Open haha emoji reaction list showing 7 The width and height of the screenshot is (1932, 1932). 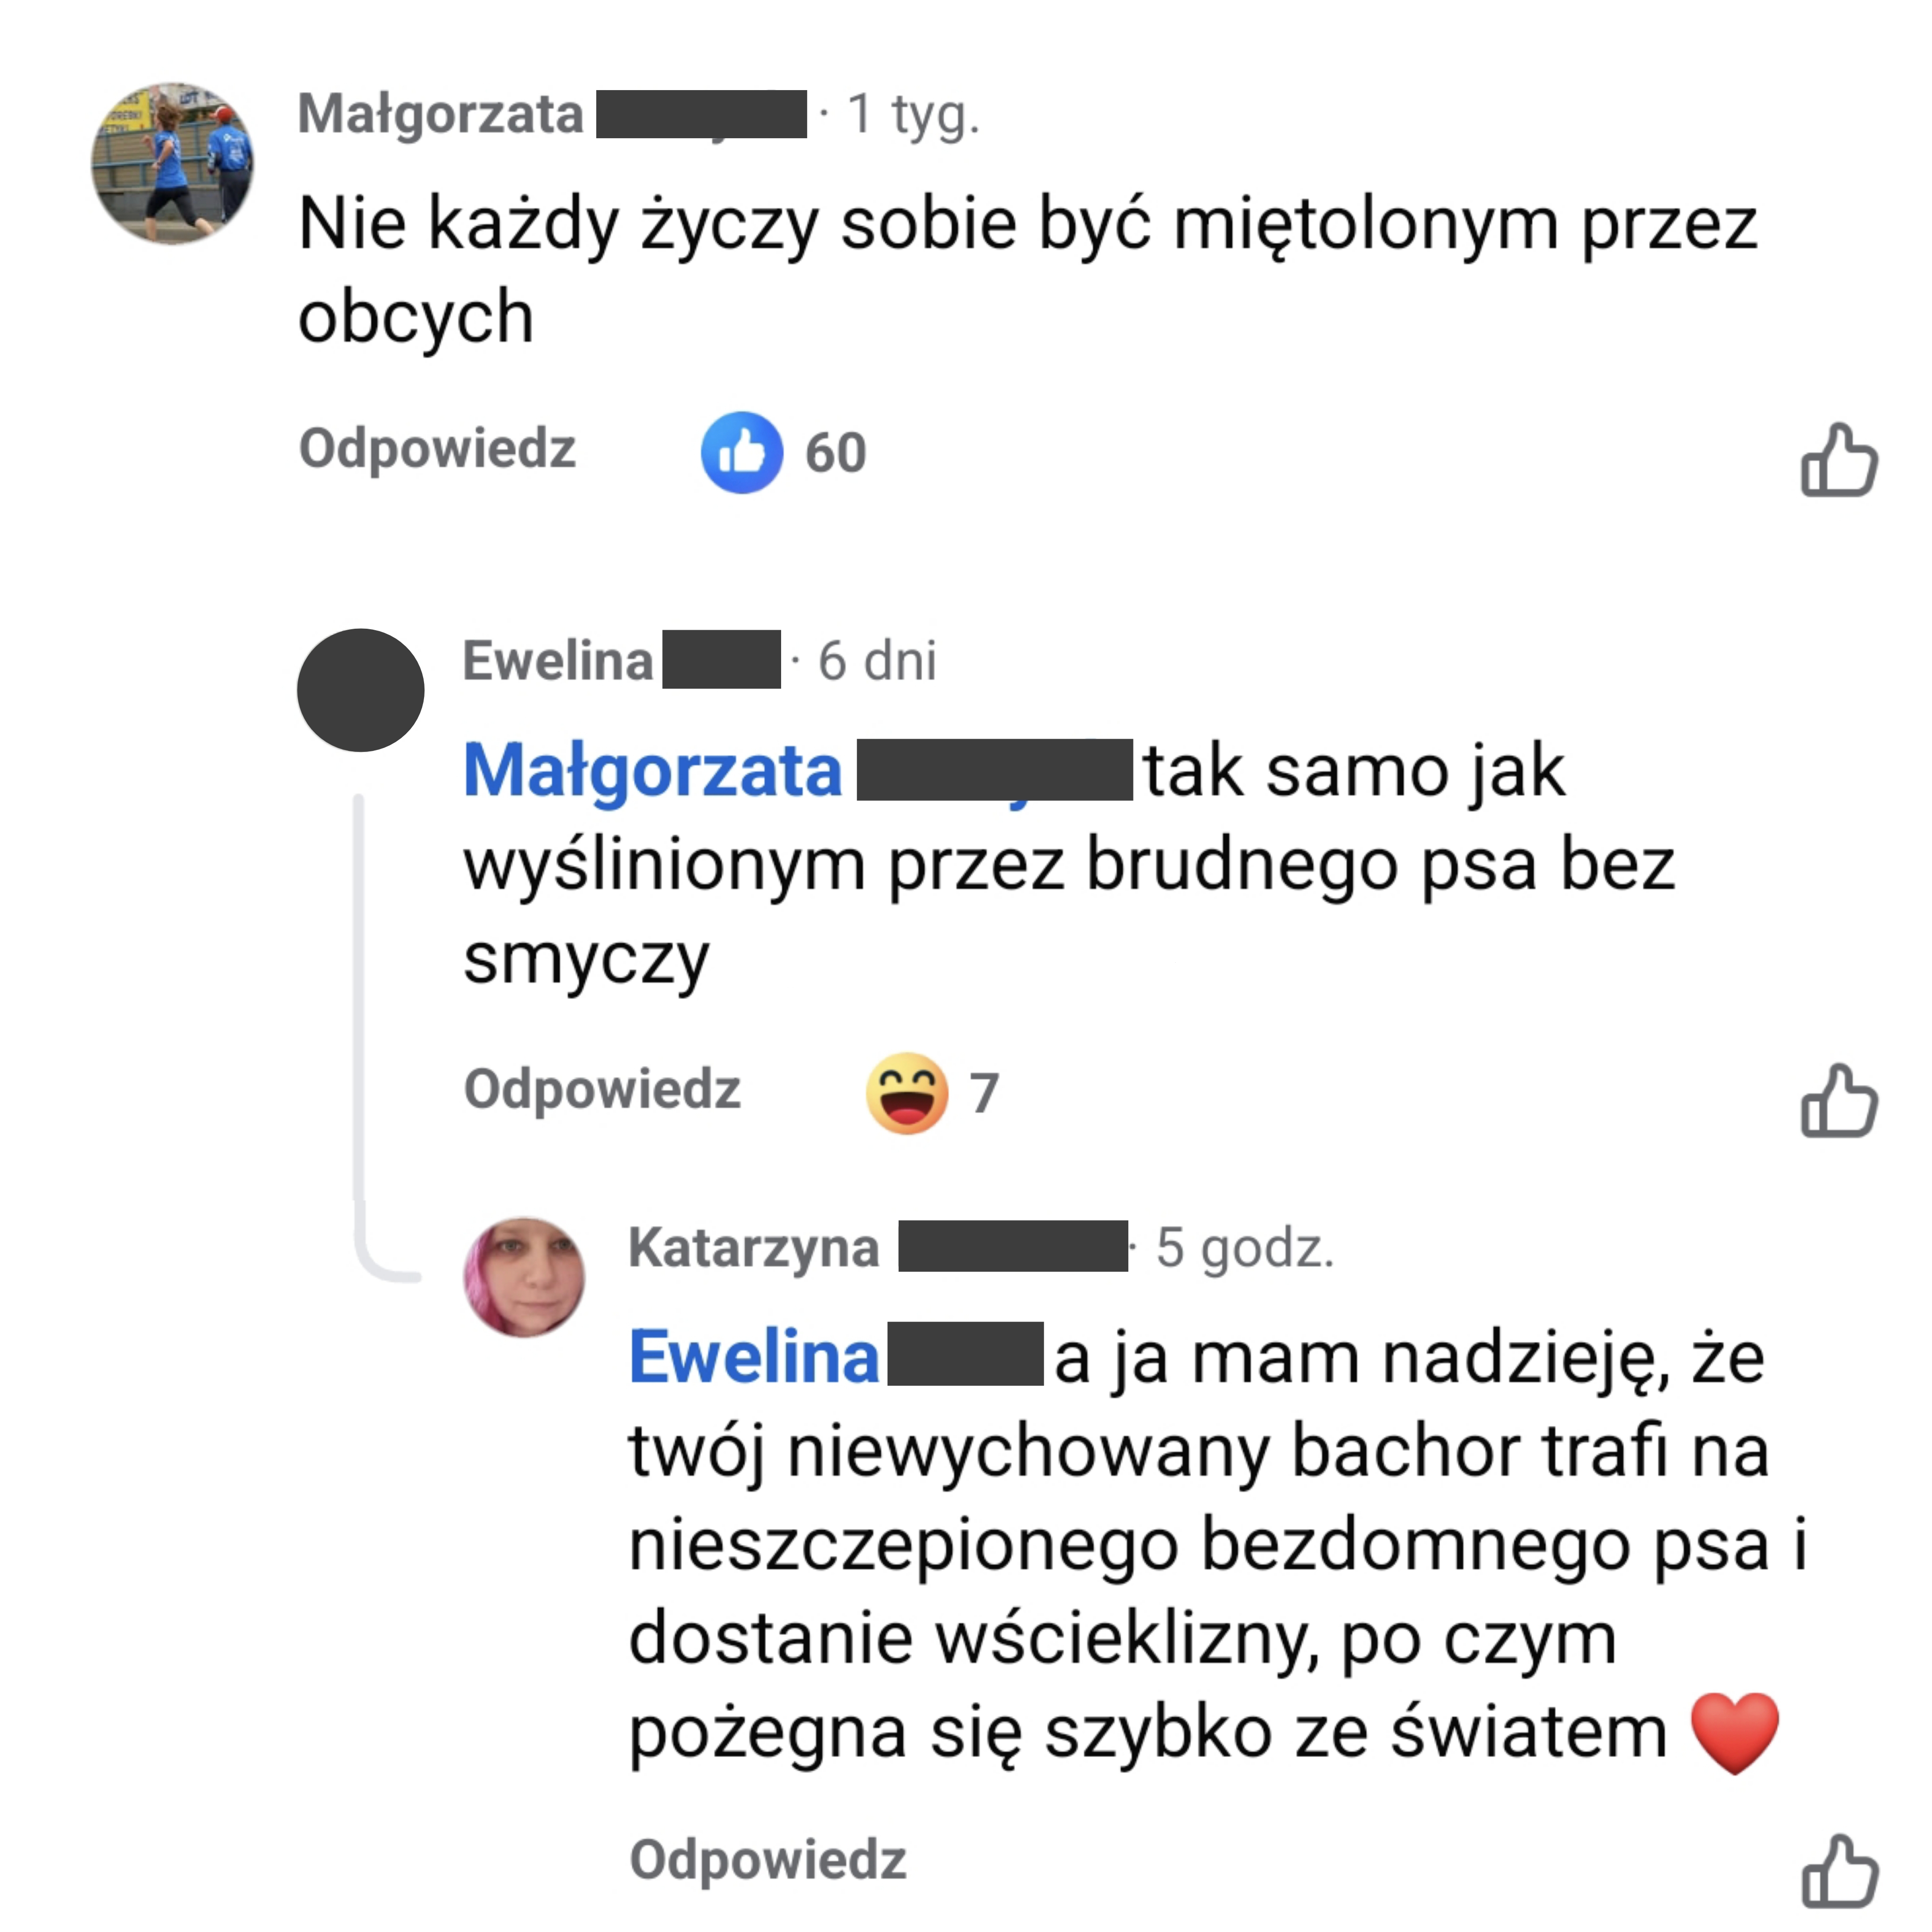[x=932, y=1093]
